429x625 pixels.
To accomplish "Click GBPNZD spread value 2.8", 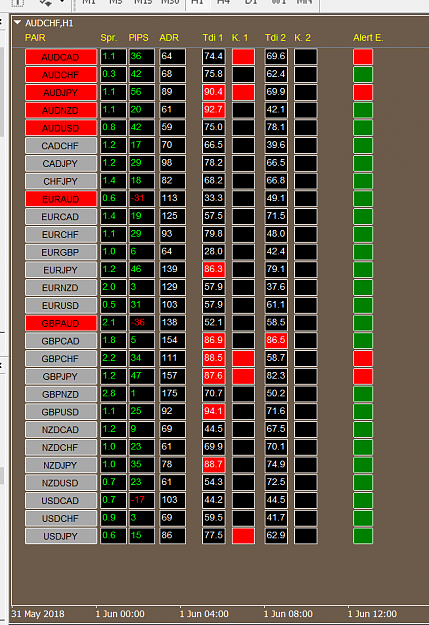I will pyautogui.click(x=113, y=394).
